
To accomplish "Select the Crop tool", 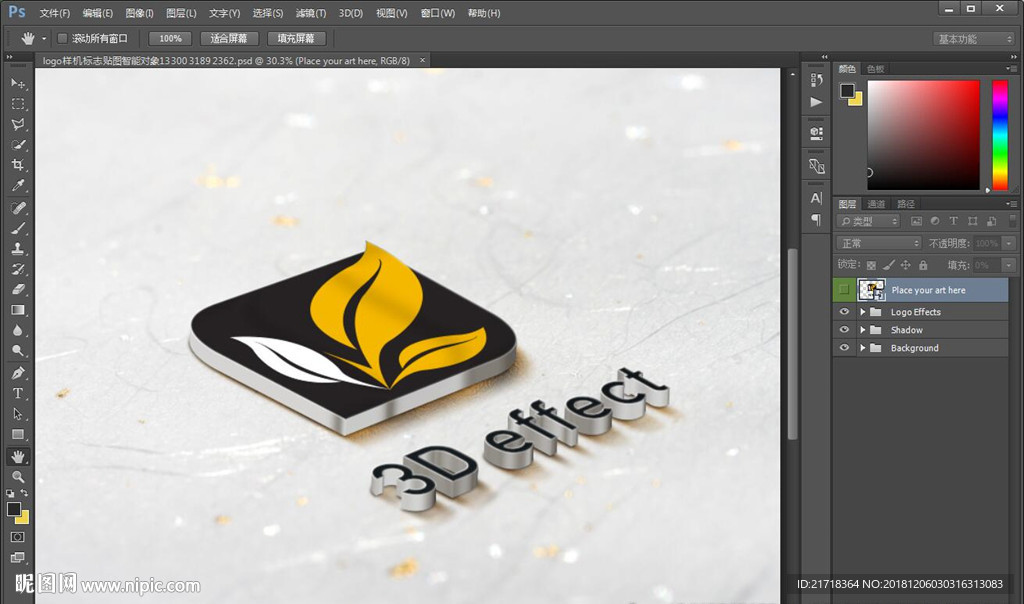I will pos(18,165).
